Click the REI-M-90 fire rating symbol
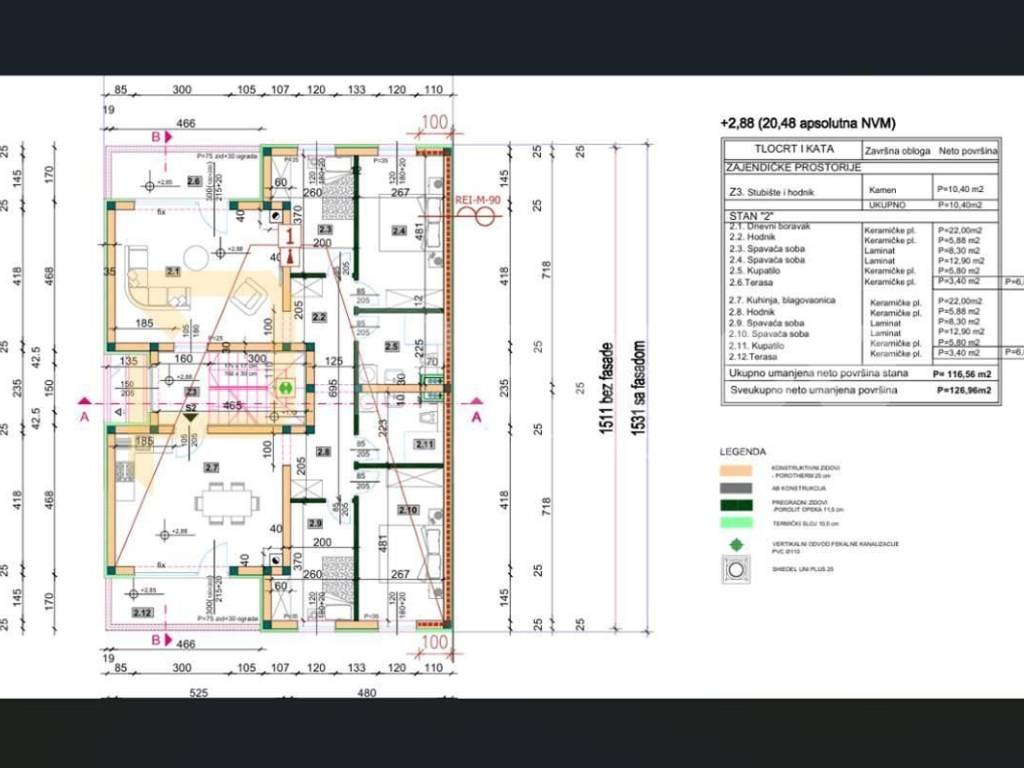1024x768 pixels. [477, 200]
